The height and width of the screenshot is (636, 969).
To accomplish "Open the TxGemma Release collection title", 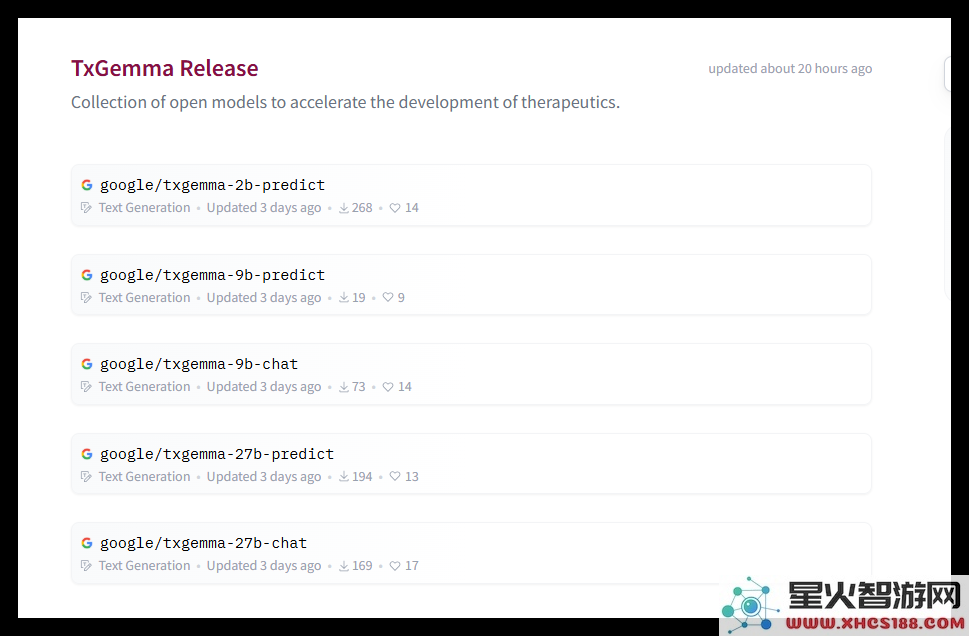I will point(164,68).
